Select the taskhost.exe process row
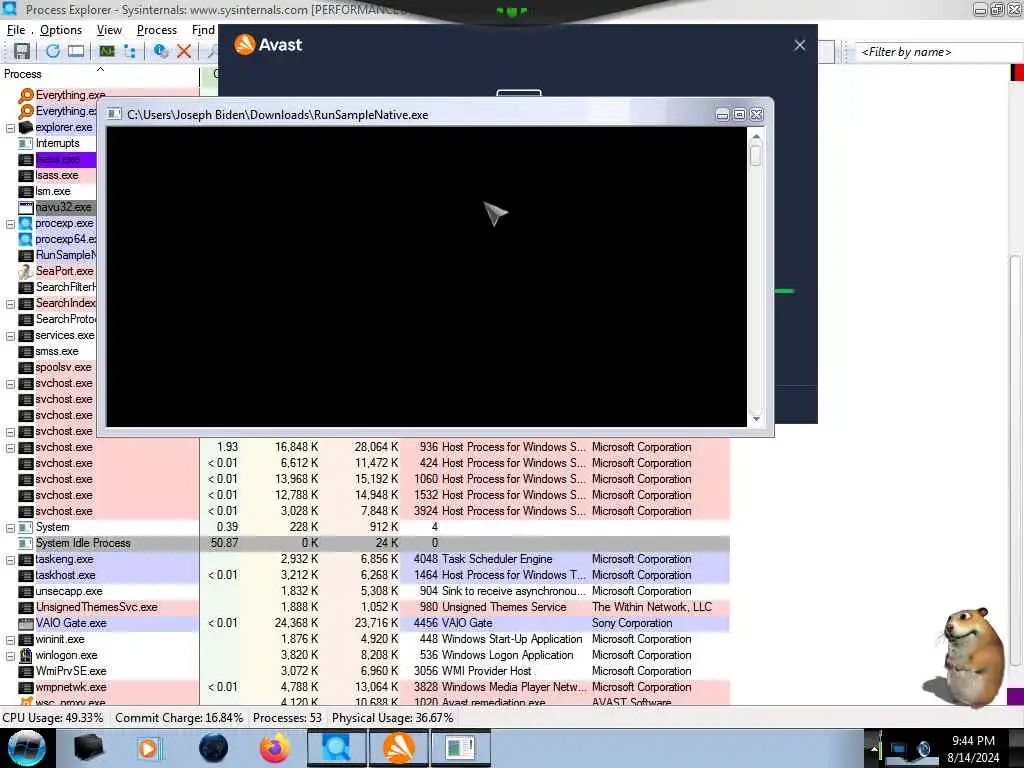 click(x=364, y=575)
